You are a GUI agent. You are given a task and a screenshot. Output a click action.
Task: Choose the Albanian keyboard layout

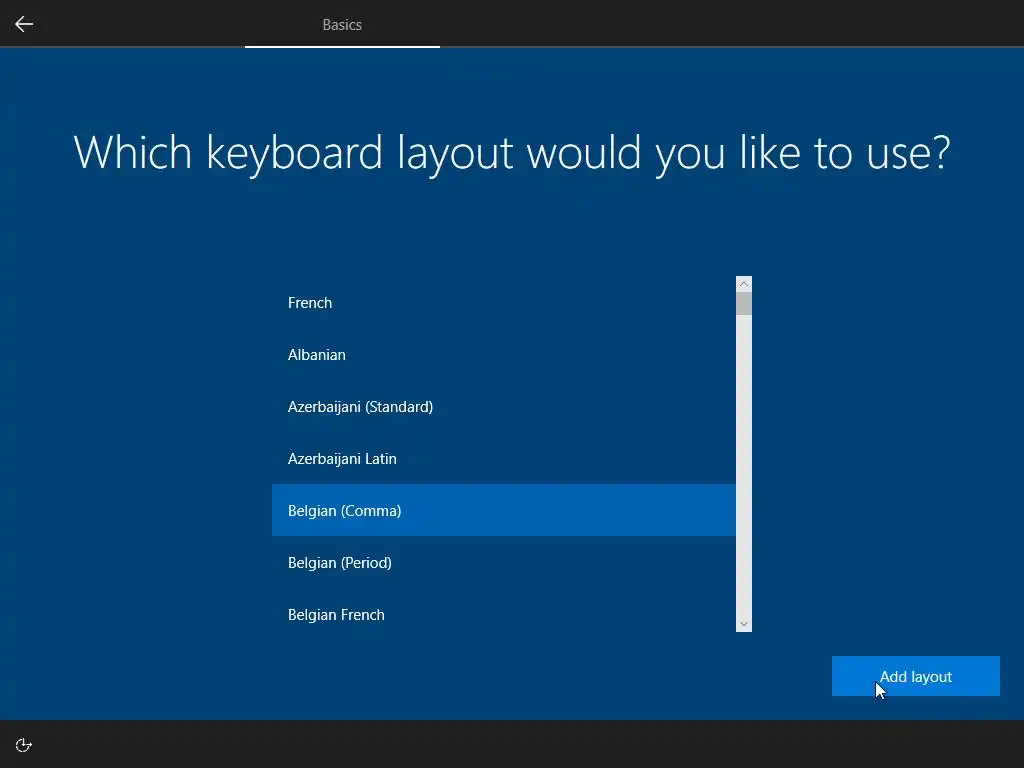pos(504,355)
